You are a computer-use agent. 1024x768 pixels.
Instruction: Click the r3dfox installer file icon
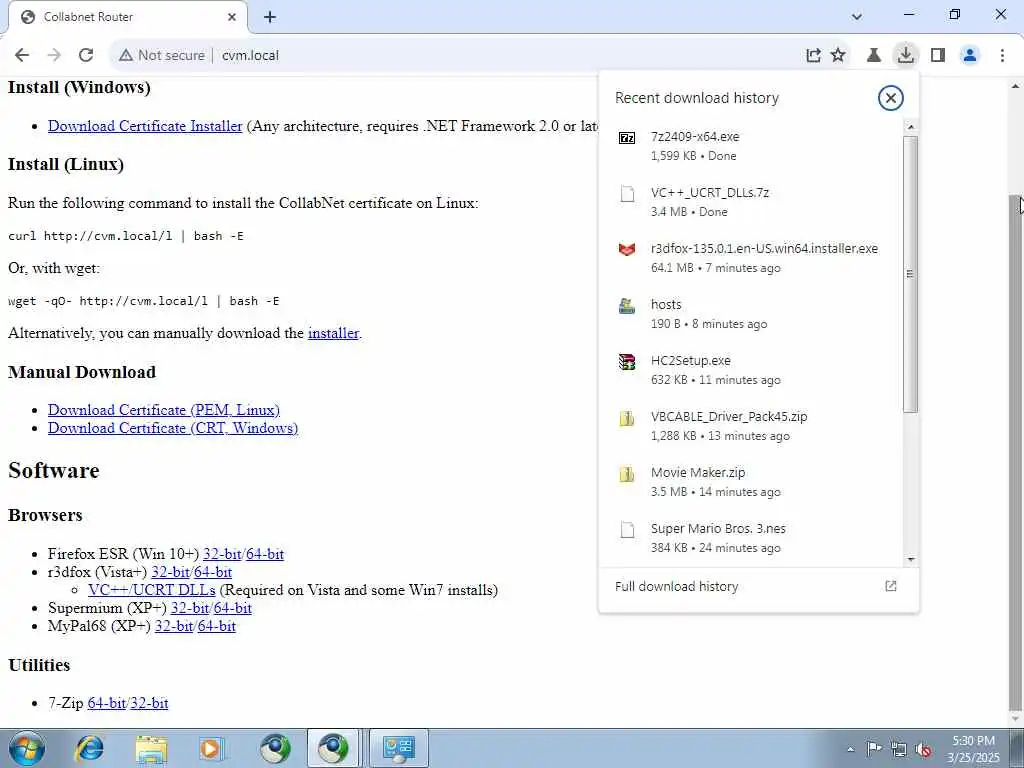(627, 249)
